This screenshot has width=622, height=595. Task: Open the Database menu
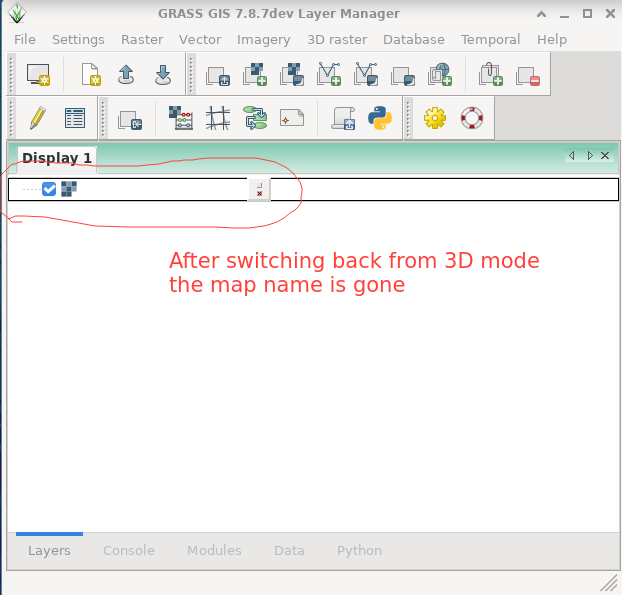414,39
